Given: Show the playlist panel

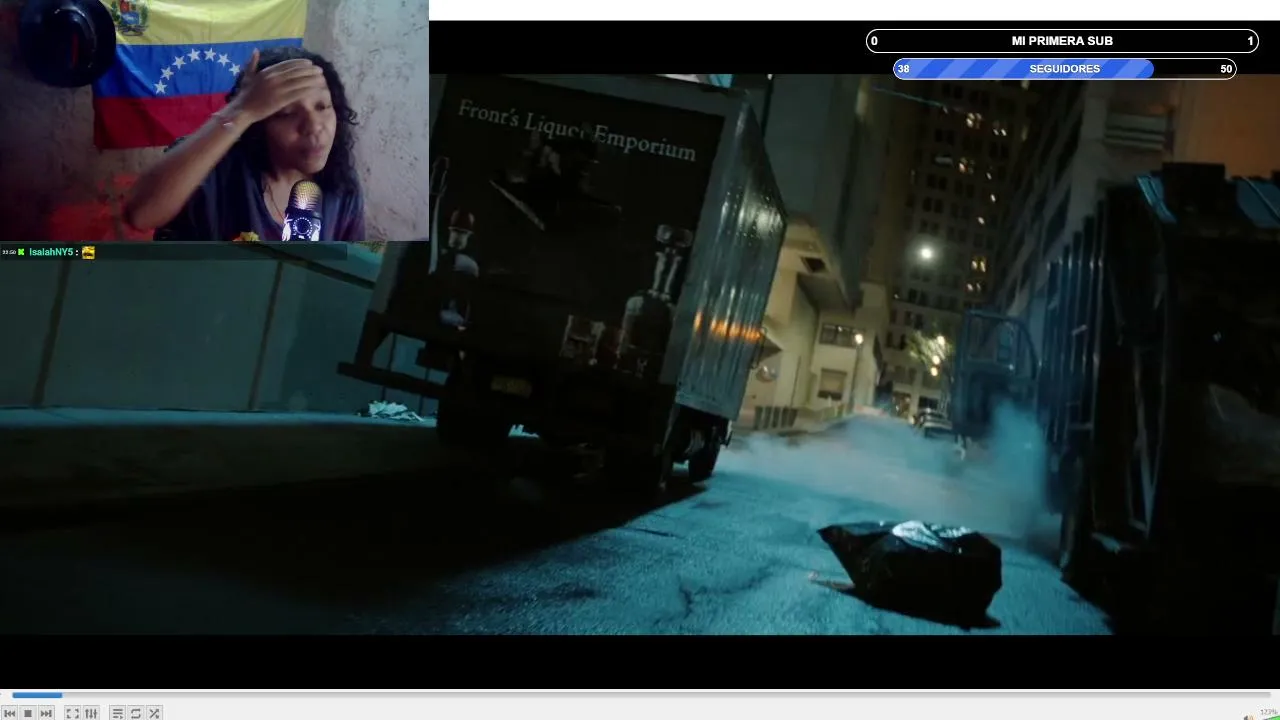Looking at the screenshot, I should (x=117, y=713).
